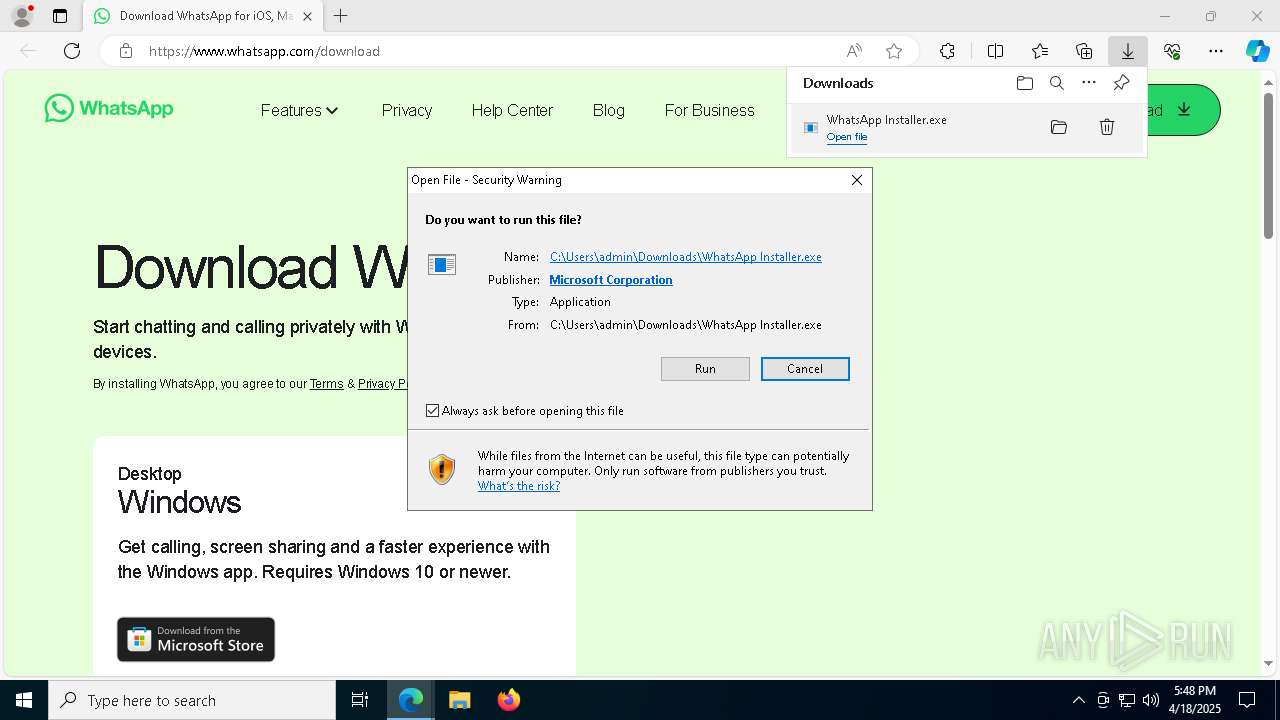
Task: Delete WhatsApp Installer.exe download entry
Action: (x=1107, y=127)
